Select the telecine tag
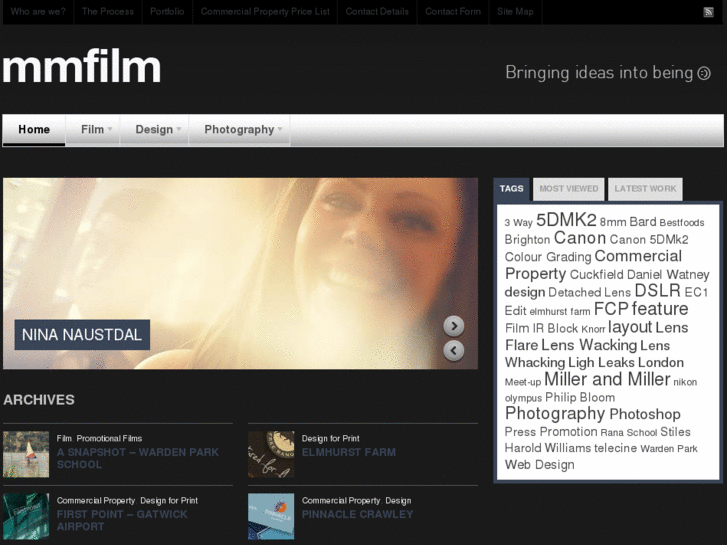The image size is (727, 545). coord(616,448)
